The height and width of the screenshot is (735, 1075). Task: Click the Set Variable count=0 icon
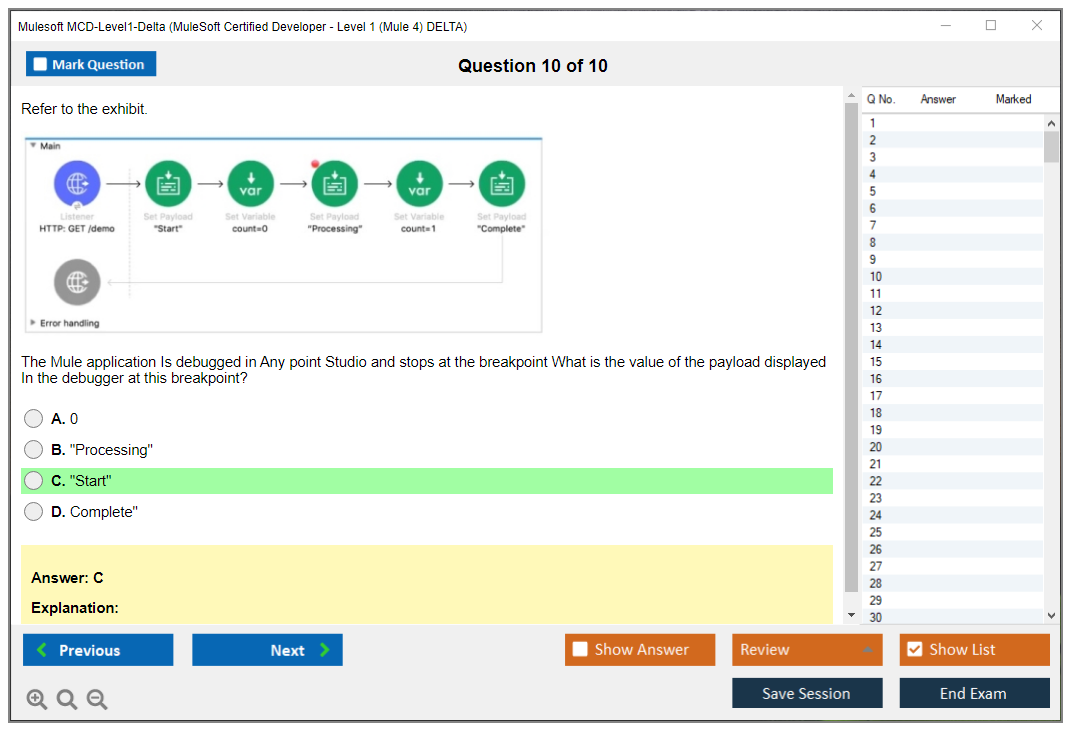(x=251, y=184)
